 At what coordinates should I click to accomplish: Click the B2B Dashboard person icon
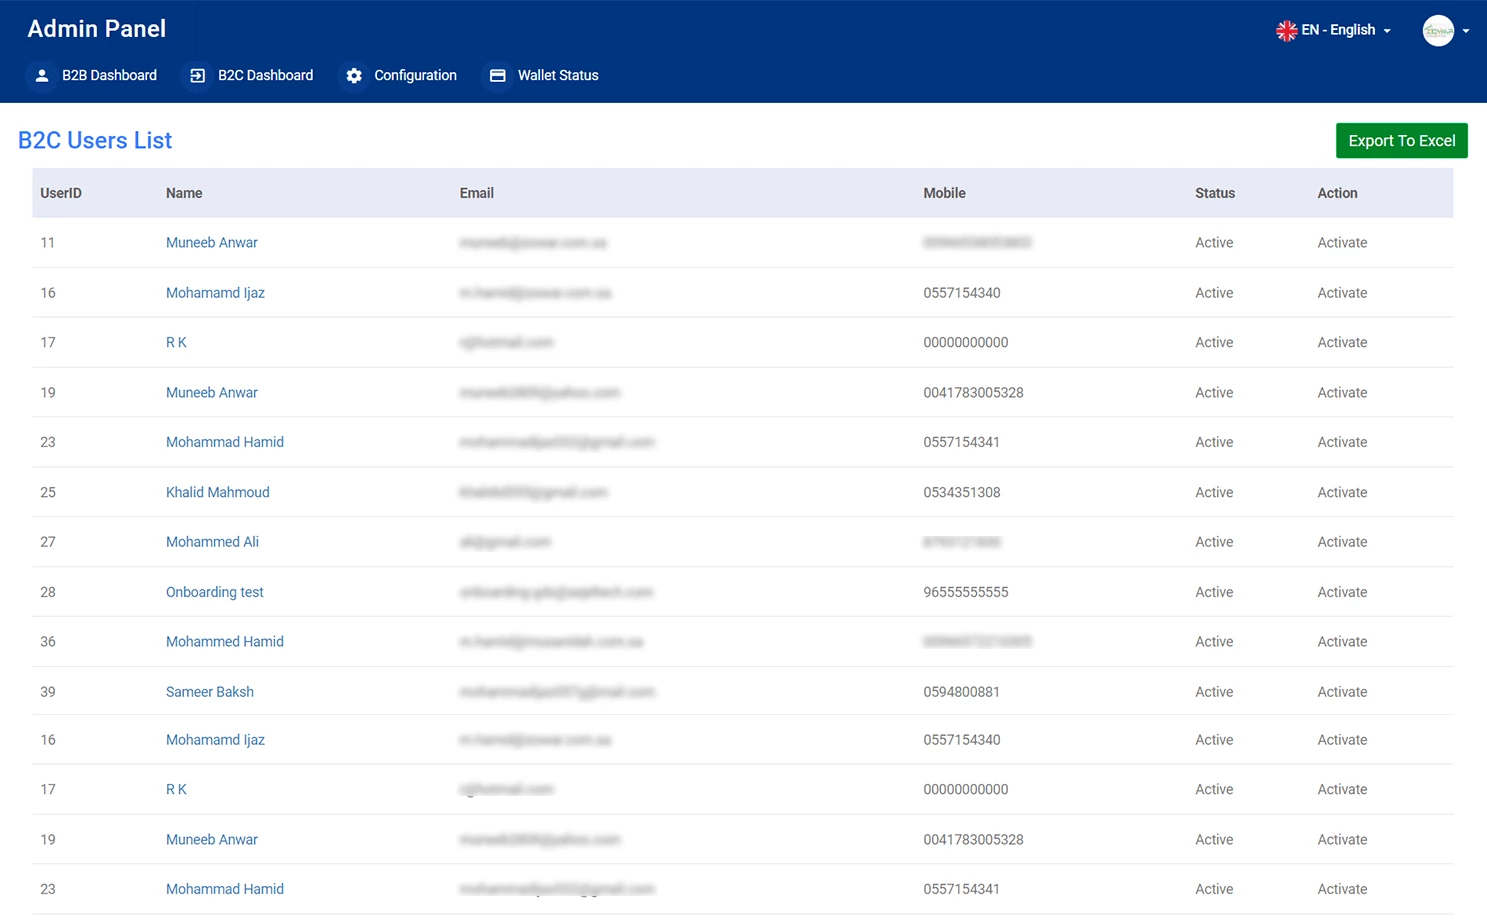pyautogui.click(x=41, y=75)
